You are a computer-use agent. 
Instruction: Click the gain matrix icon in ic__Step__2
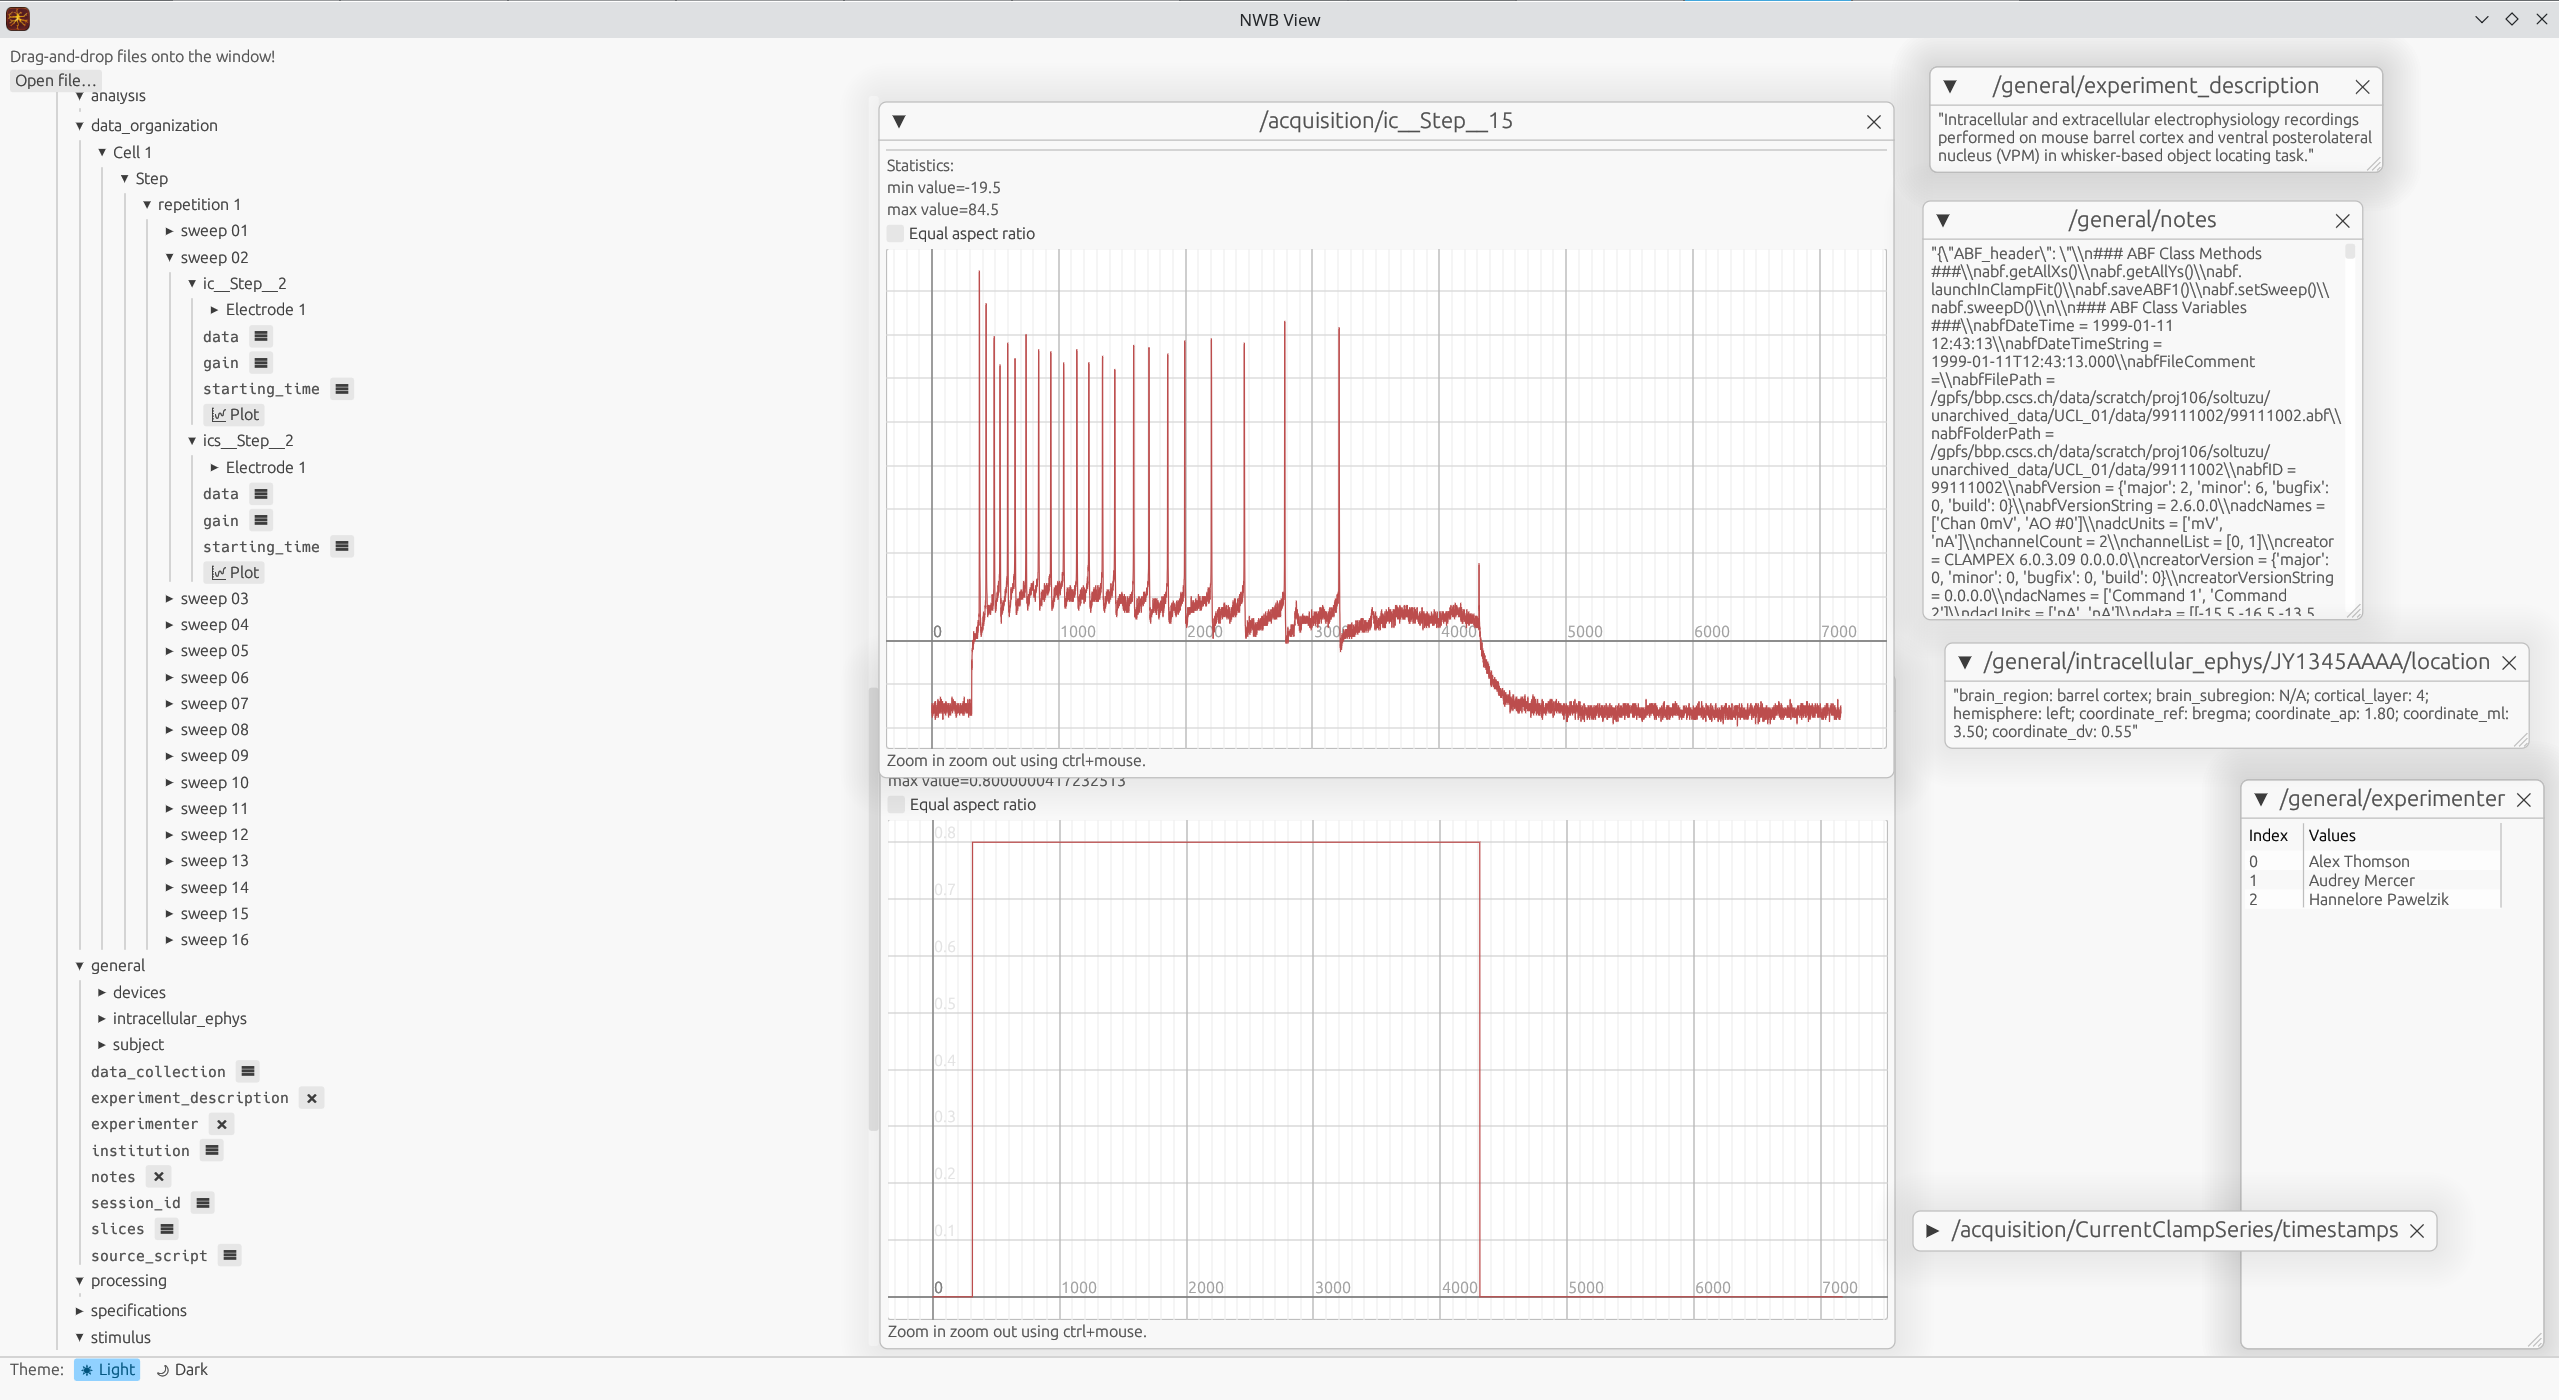pos(262,360)
